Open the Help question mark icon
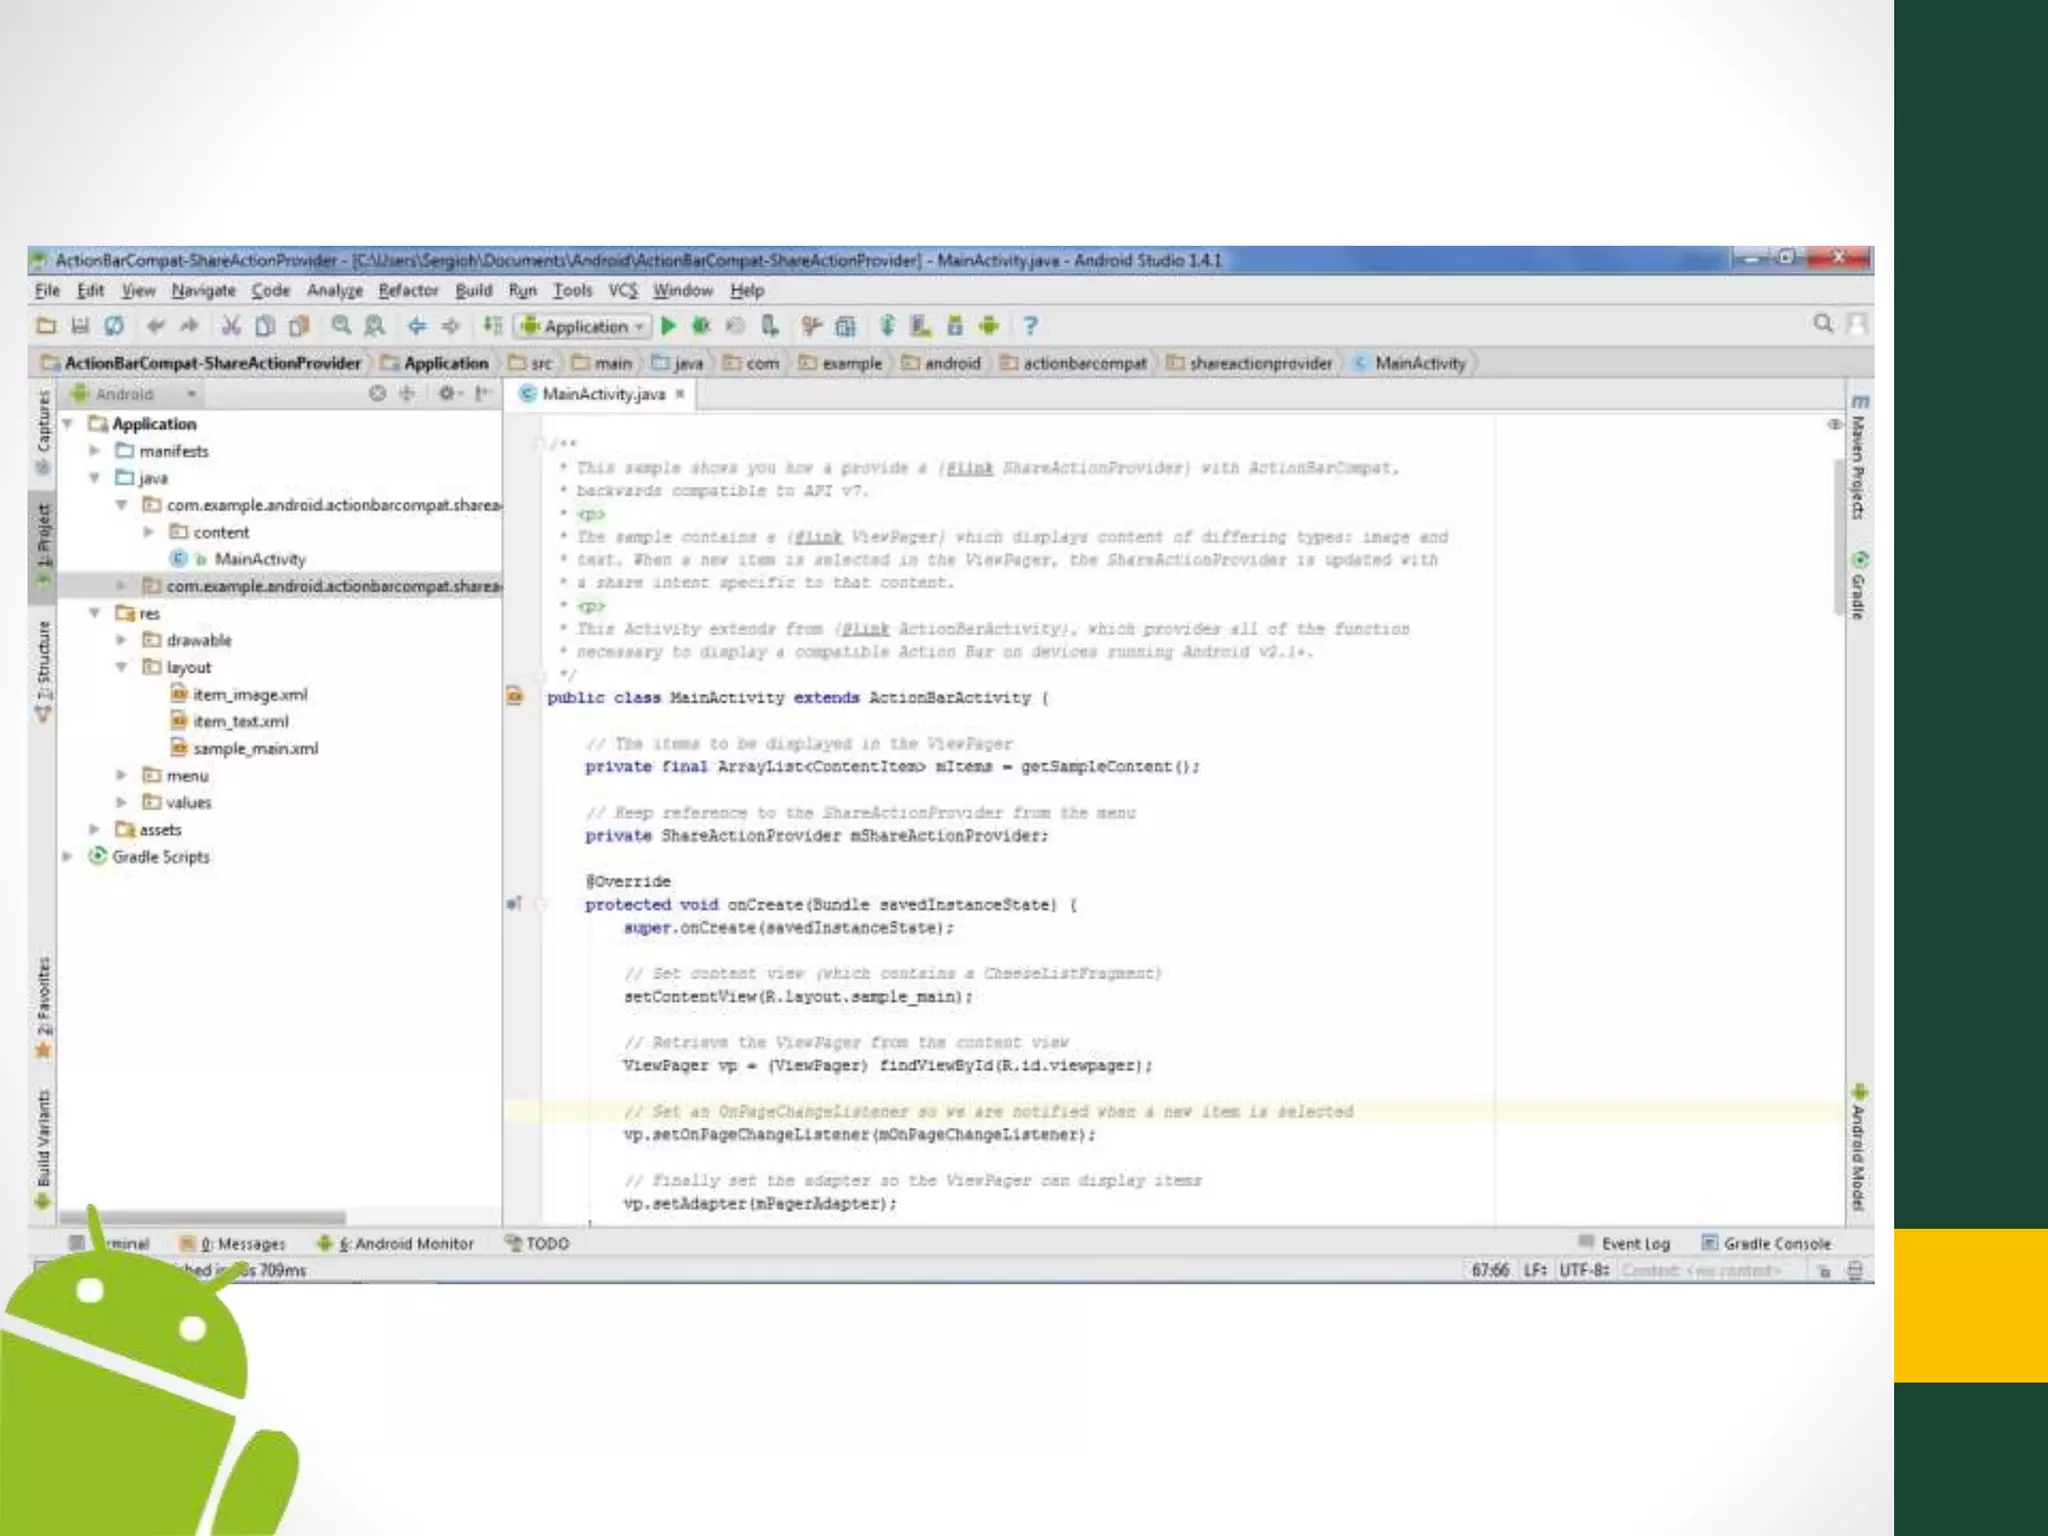Screen dimensions: 2048x1536 coord(1030,326)
